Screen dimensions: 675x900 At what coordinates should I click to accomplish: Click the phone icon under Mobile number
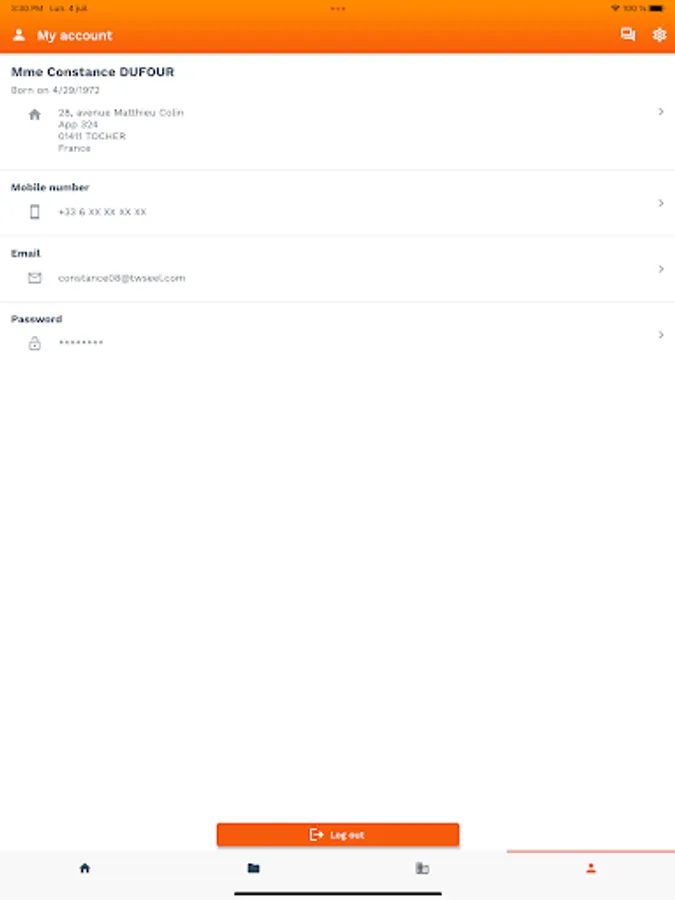point(34,212)
